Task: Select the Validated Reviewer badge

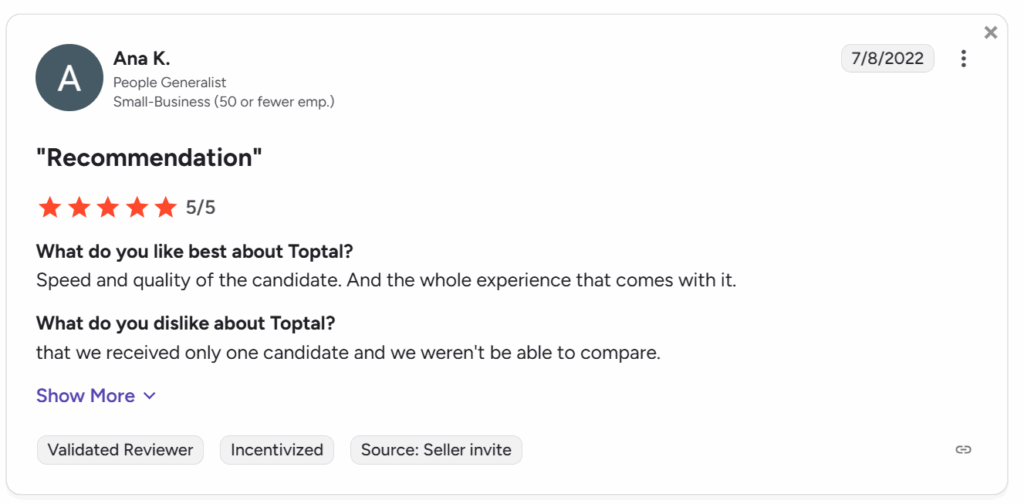Action: click(120, 450)
